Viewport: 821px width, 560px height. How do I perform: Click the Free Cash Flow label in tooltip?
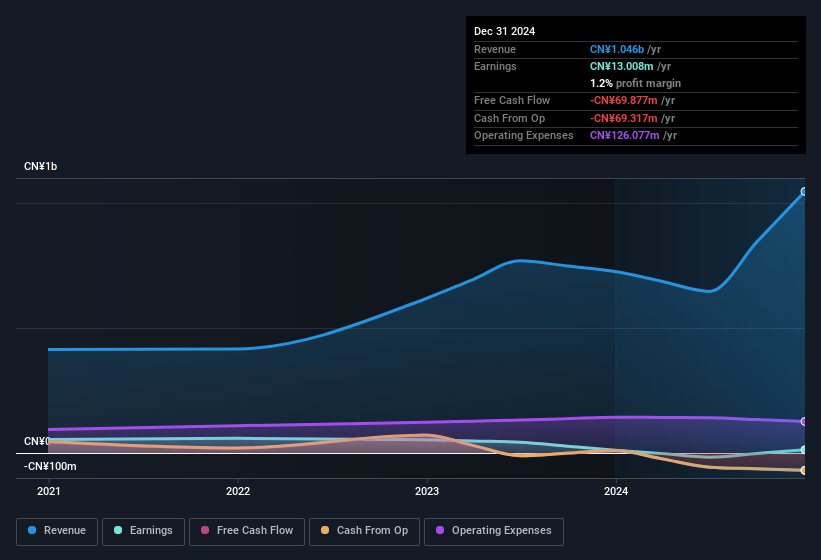point(512,100)
